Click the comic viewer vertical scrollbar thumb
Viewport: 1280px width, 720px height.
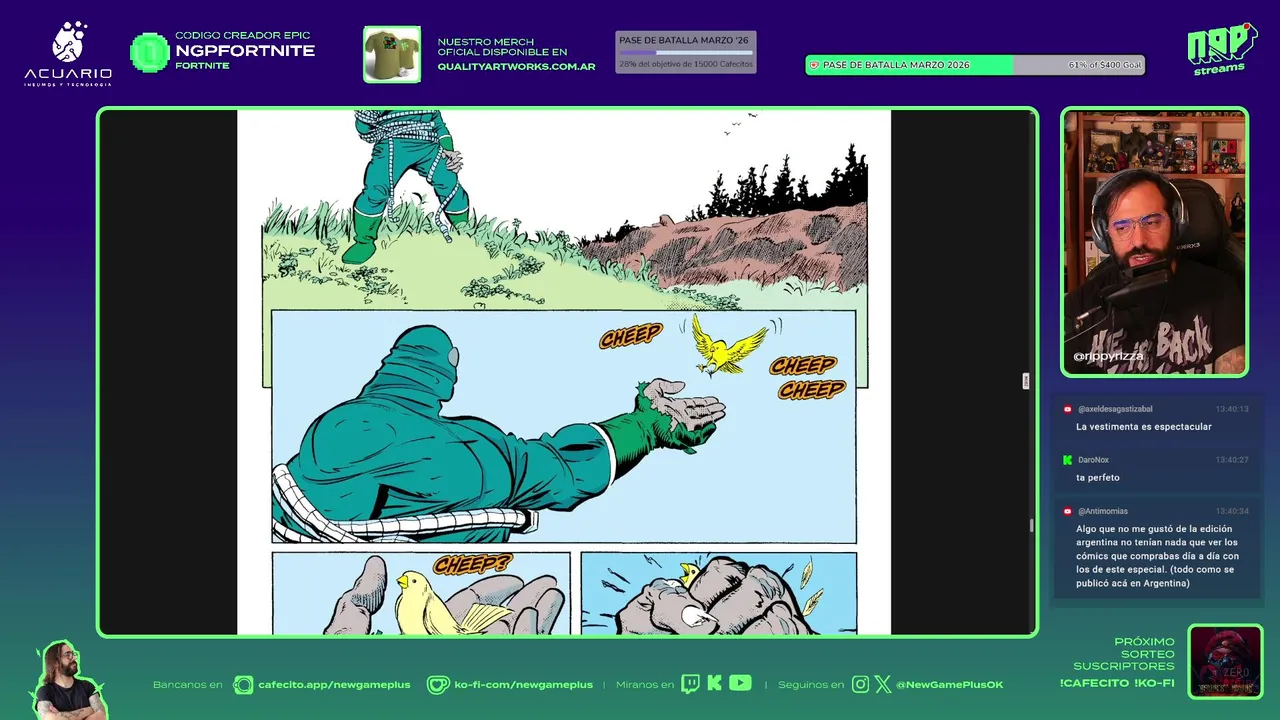click(1031, 526)
